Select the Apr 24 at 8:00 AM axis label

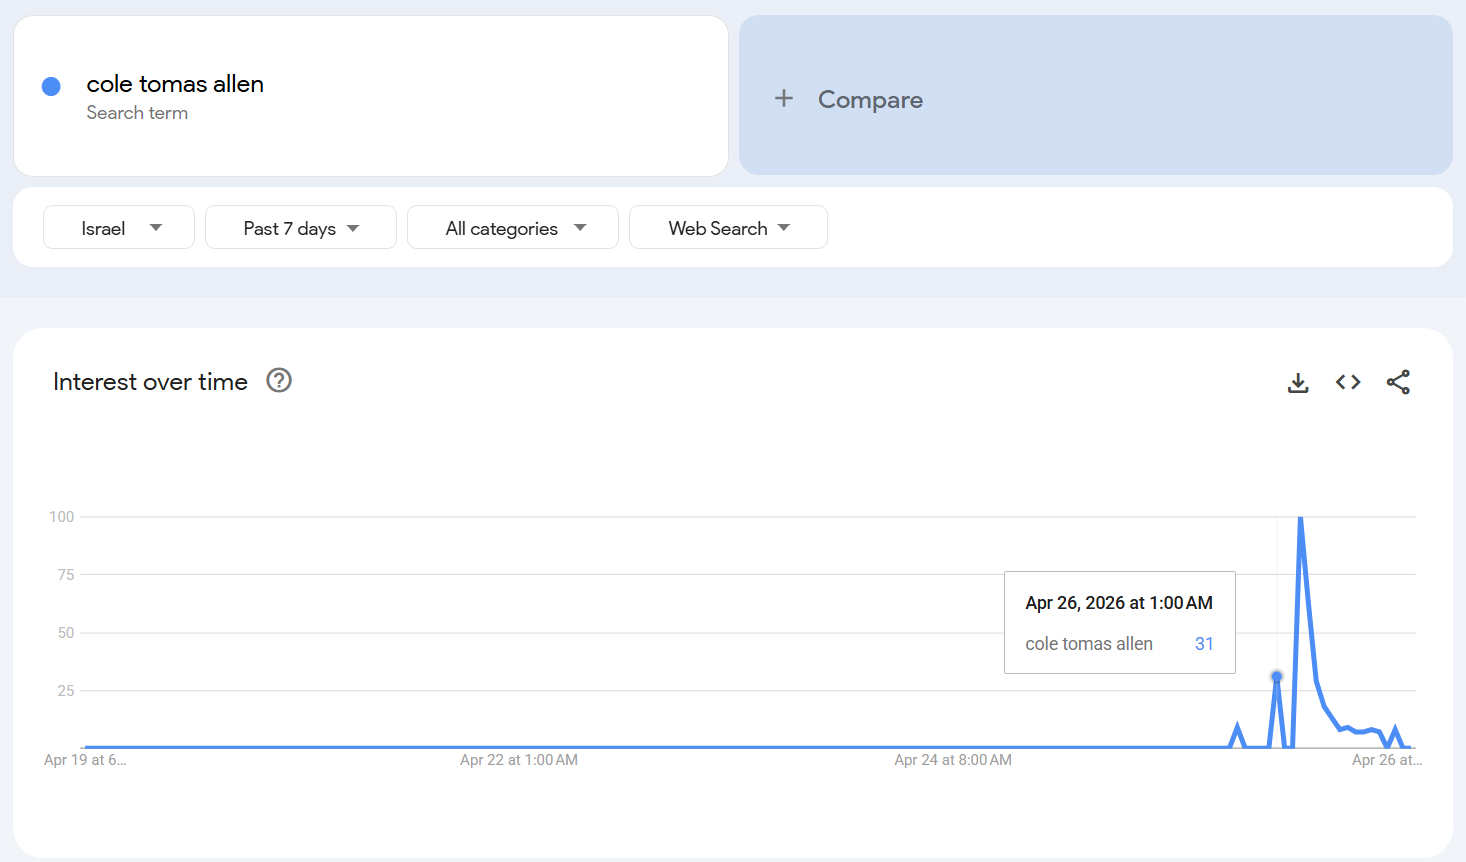pos(953,760)
